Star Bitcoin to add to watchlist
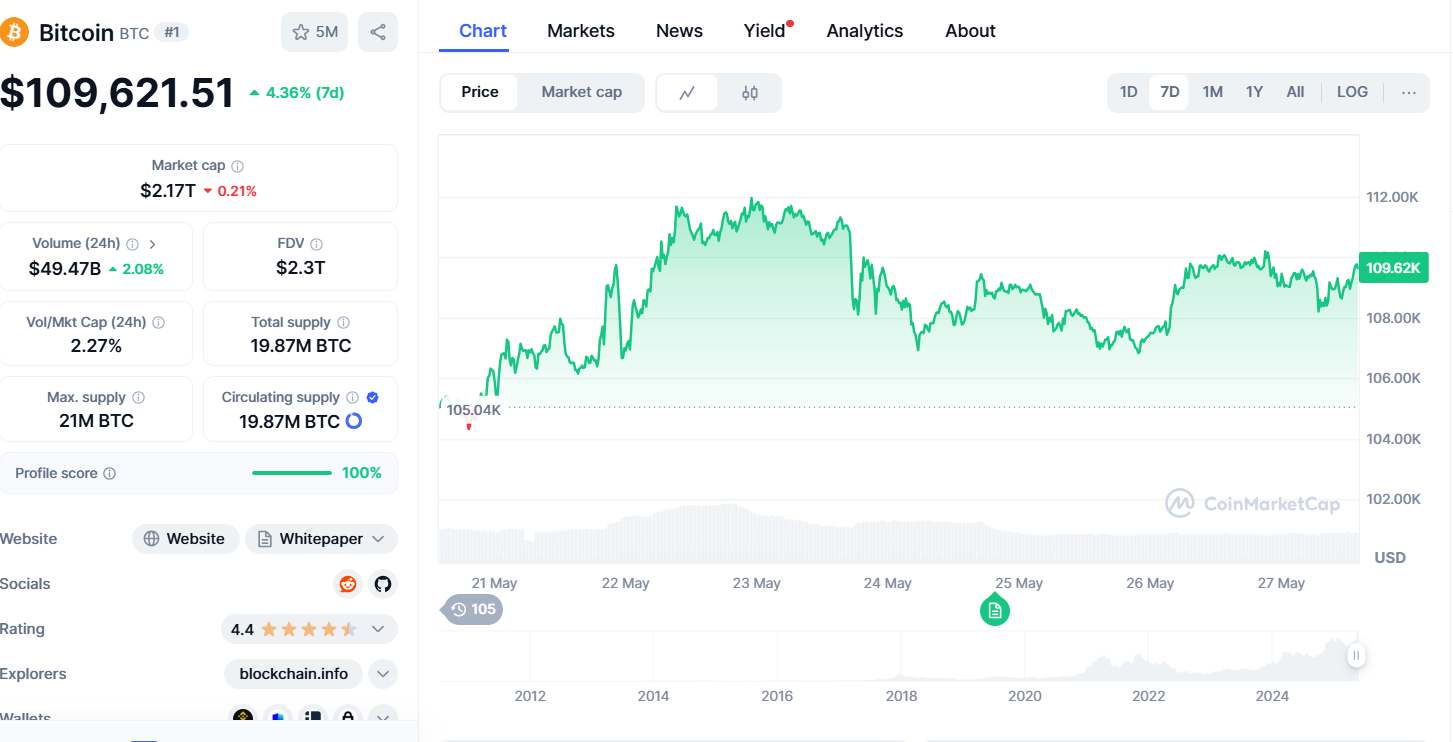Screen dimensions: 1453x742 click(x=314, y=32)
